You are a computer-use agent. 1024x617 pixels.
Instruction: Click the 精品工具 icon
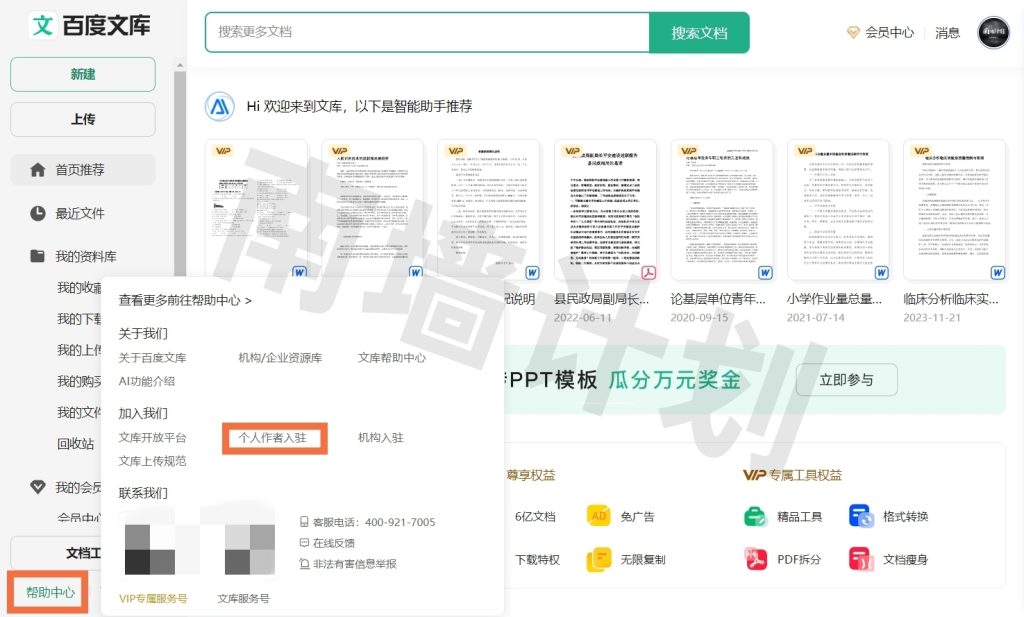tap(756, 516)
